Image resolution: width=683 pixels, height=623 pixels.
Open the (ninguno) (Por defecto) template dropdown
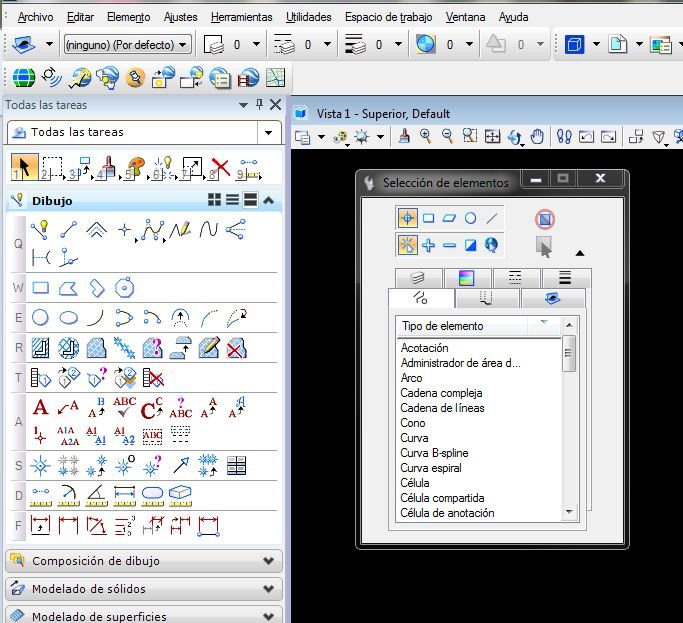pos(128,44)
